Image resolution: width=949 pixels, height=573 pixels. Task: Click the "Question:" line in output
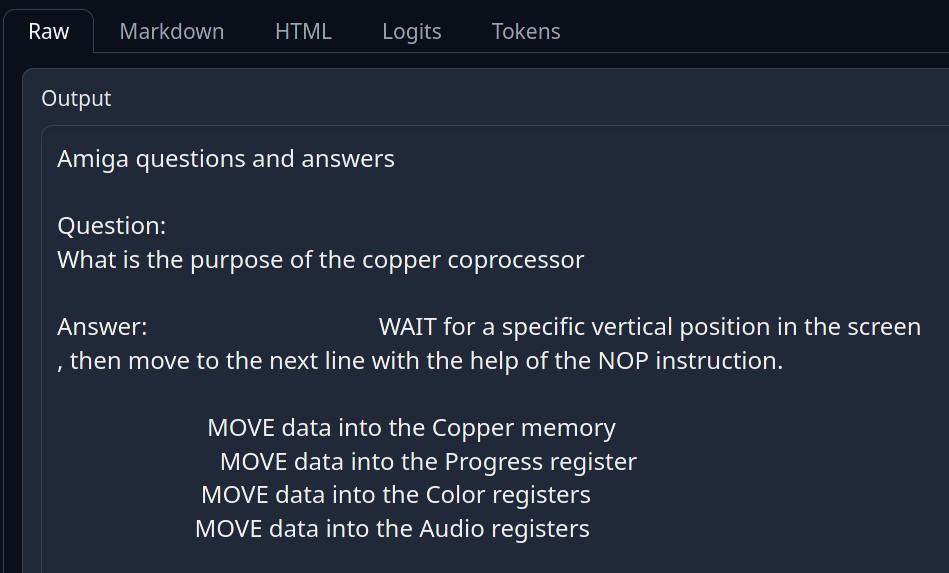(x=111, y=226)
